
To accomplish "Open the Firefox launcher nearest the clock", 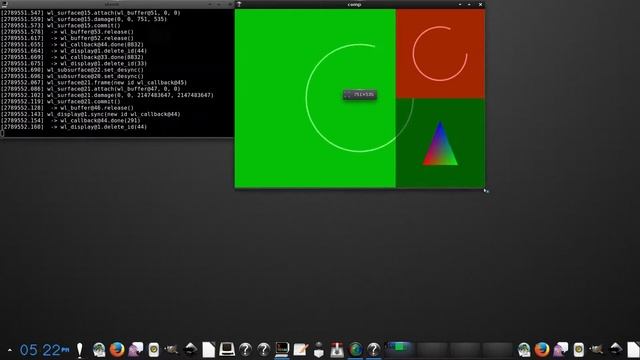I will pyautogui.click(x=117, y=350).
